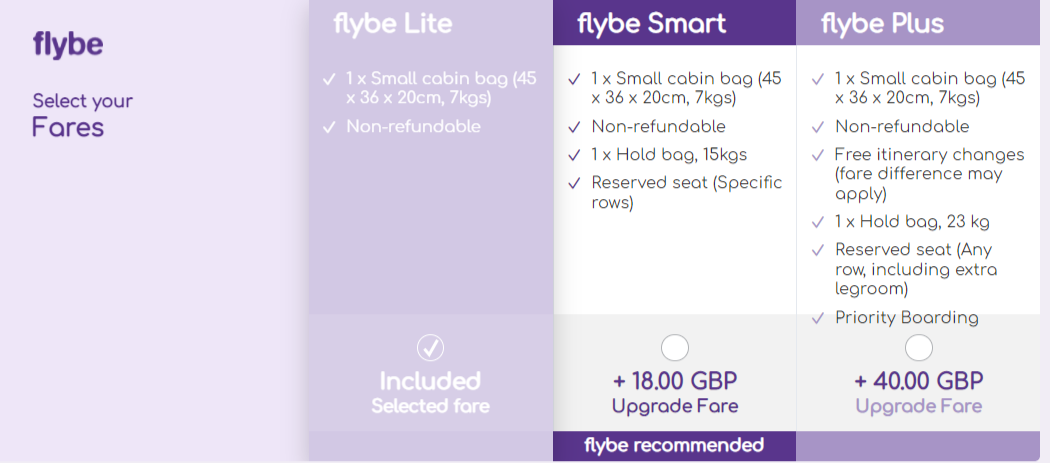
Task: Click the checkmark beside Lite's Non-refundable
Action: (329, 127)
